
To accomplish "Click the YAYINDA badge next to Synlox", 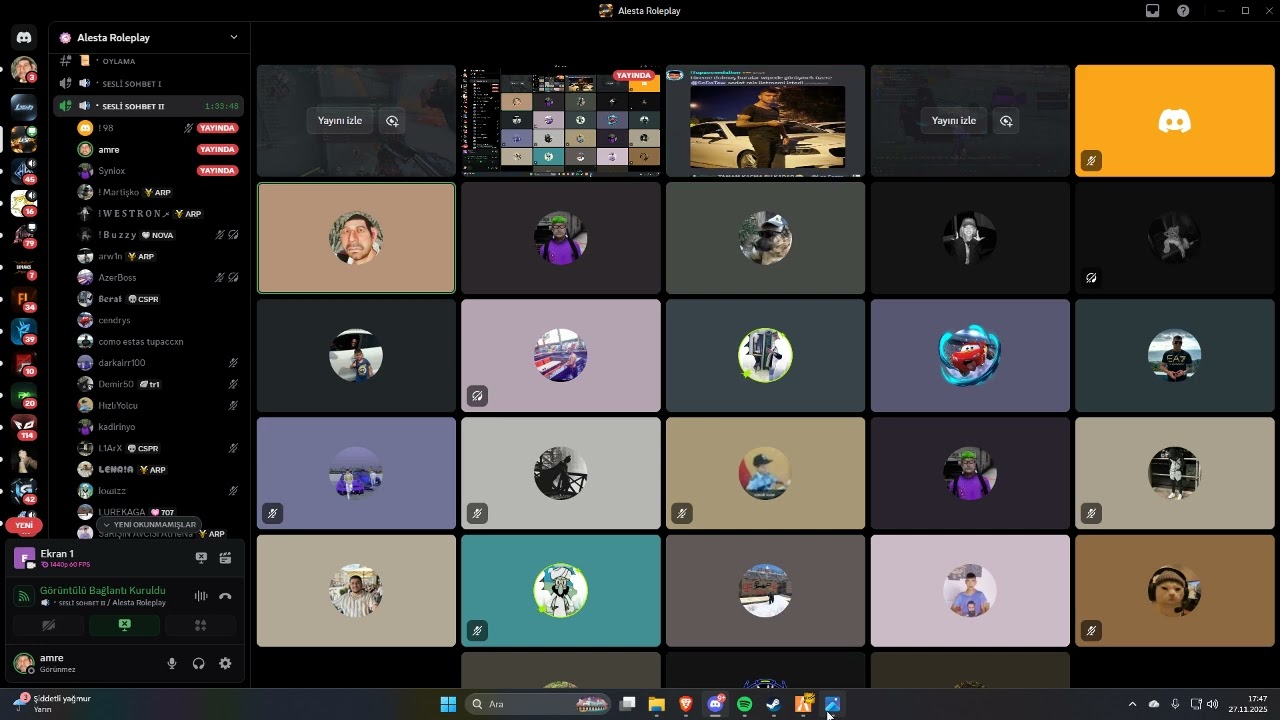I will click(217, 171).
